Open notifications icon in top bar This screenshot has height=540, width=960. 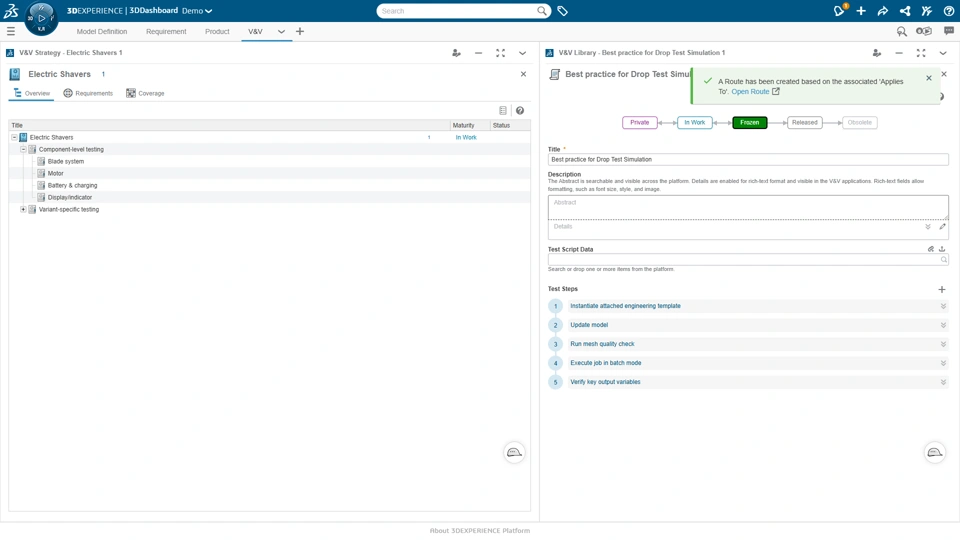(x=839, y=11)
